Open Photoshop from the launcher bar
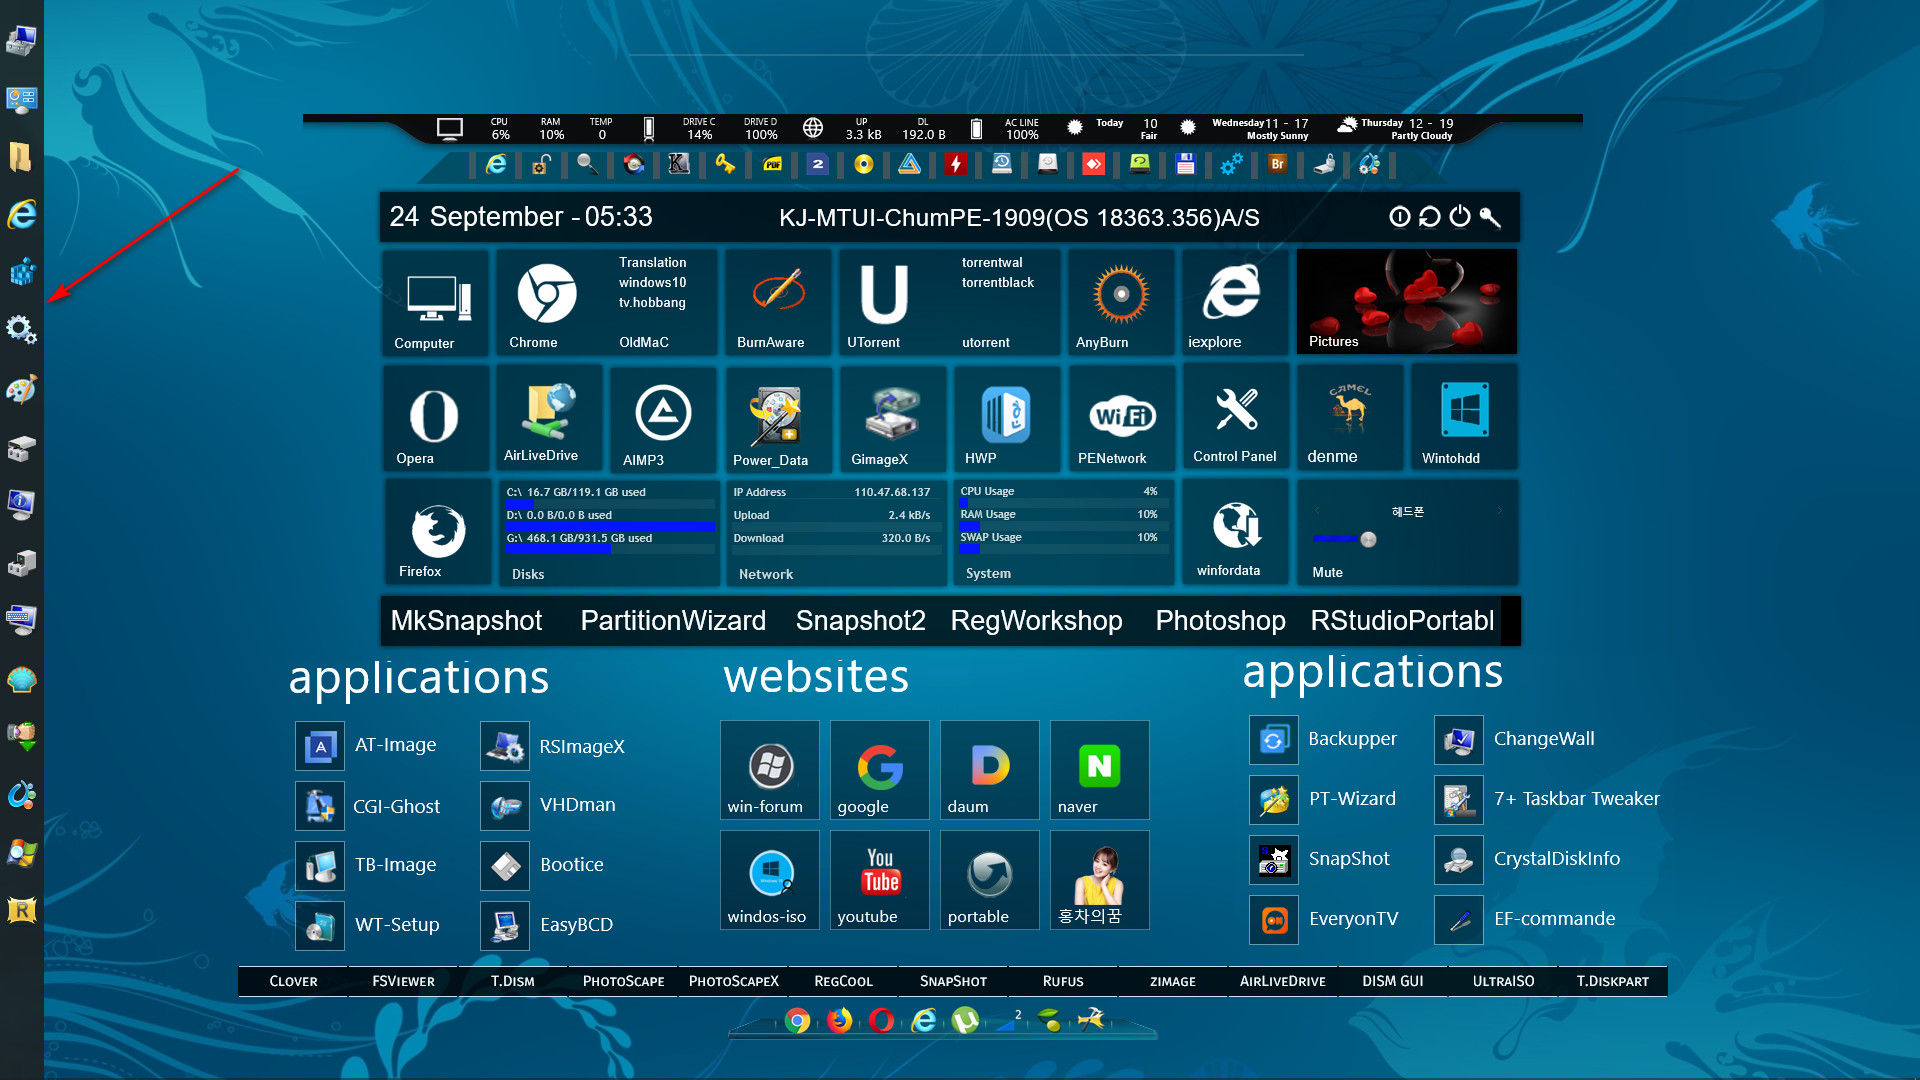This screenshot has width=1920, height=1080. tap(1220, 620)
